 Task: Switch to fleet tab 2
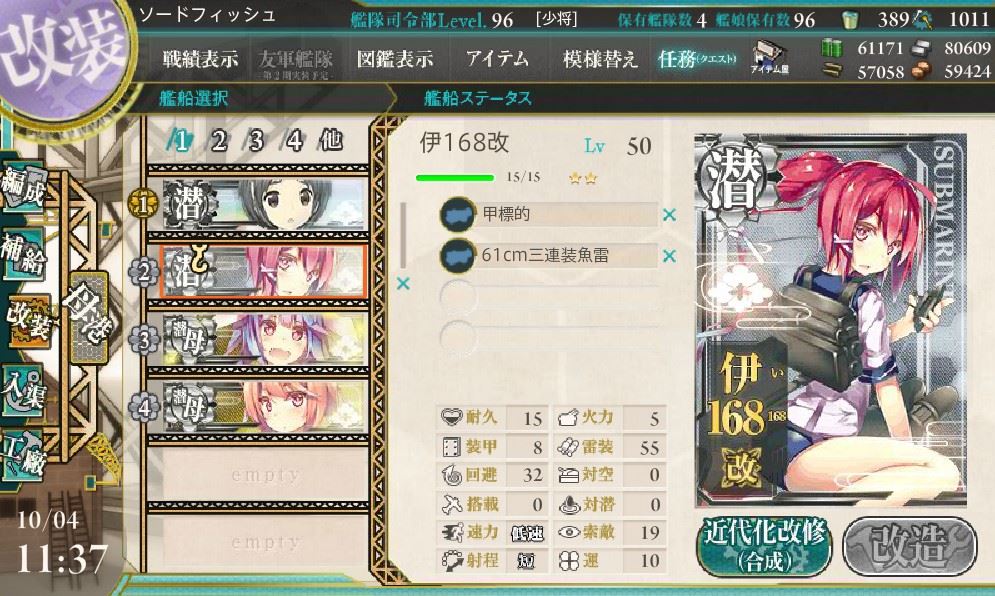tap(219, 140)
